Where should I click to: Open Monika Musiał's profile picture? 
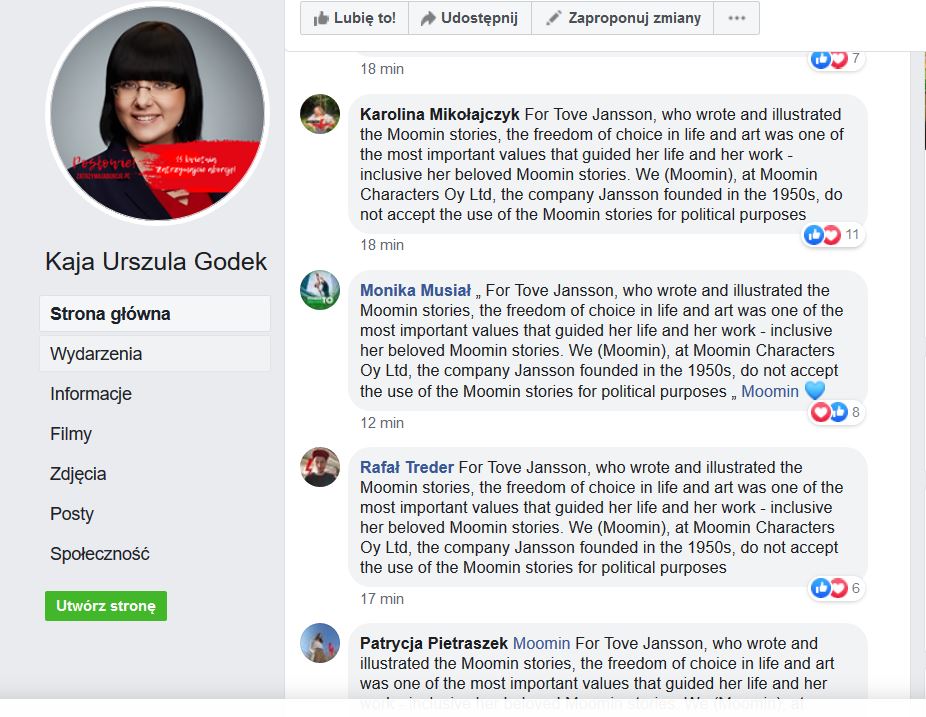tap(320, 290)
